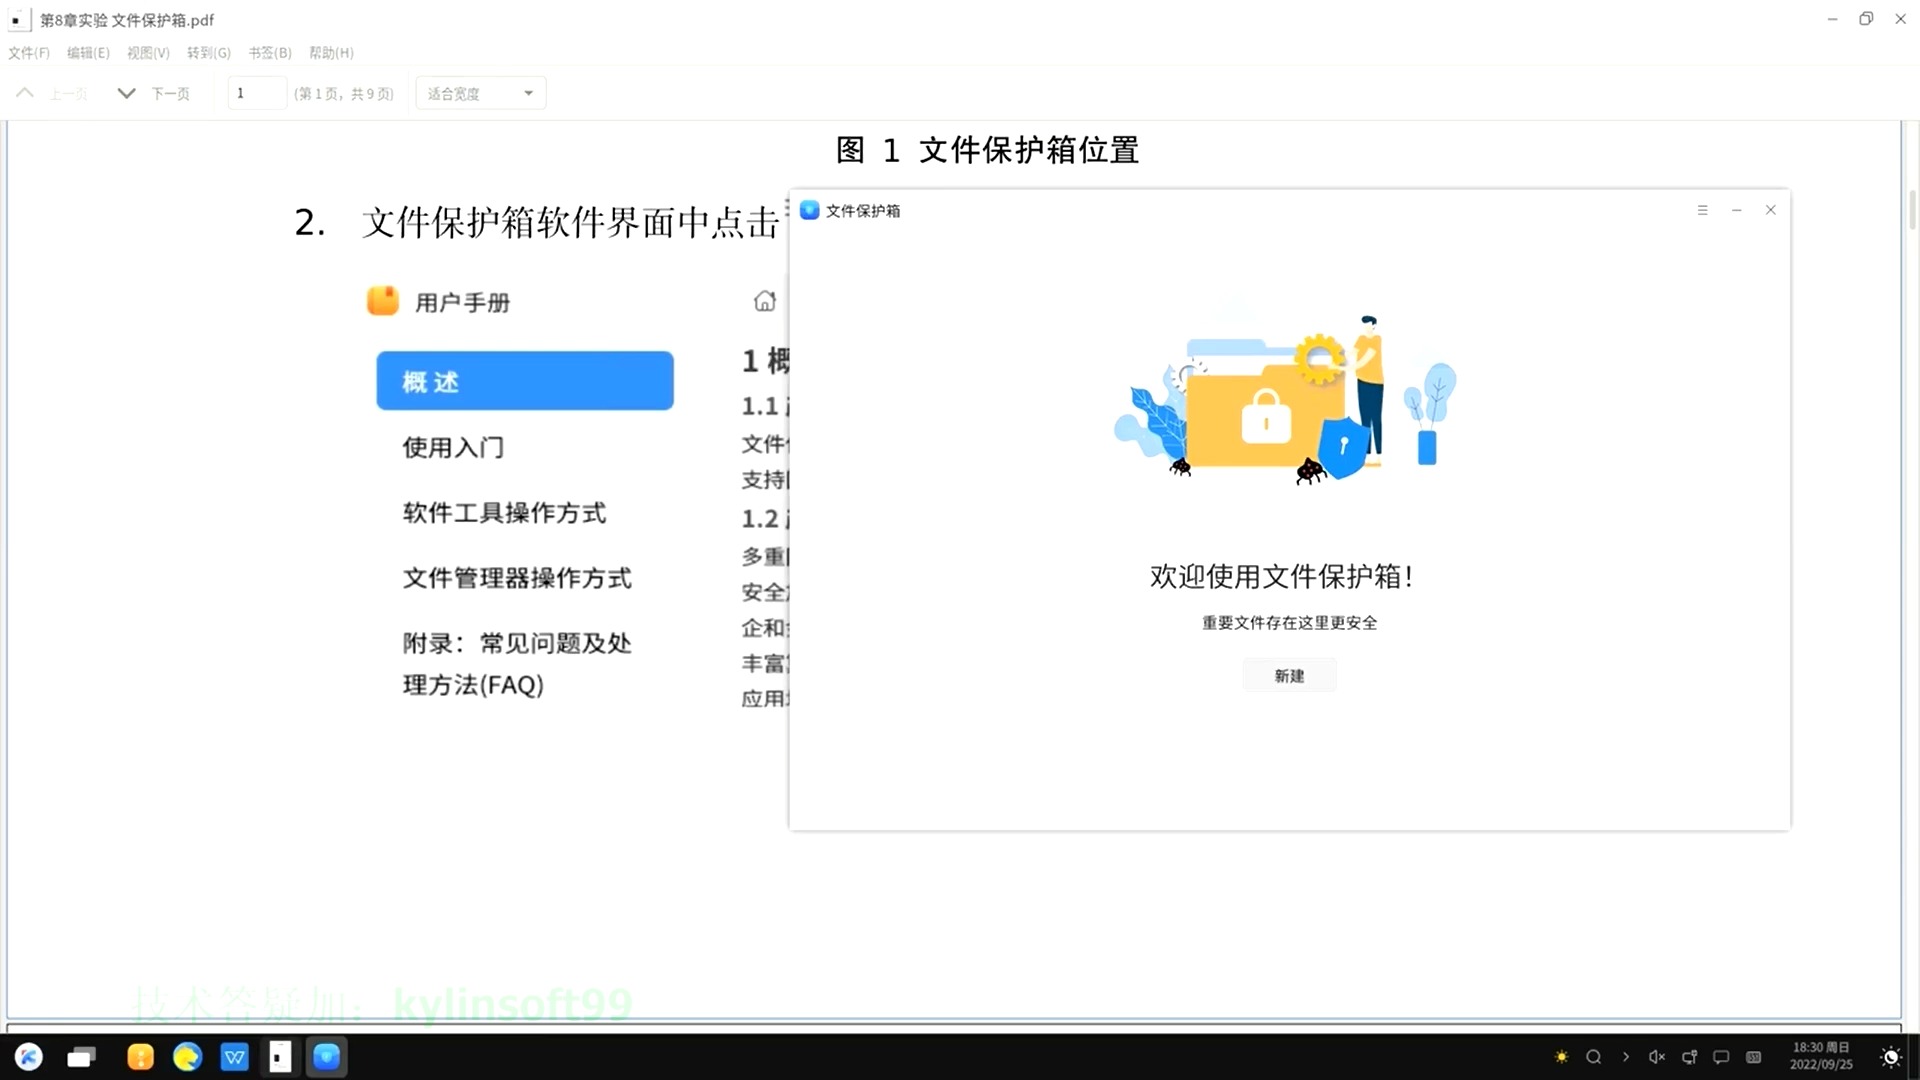The height and width of the screenshot is (1080, 1920).
Task: Click the show desktop icon on taskbar
Action: (x=81, y=1057)
